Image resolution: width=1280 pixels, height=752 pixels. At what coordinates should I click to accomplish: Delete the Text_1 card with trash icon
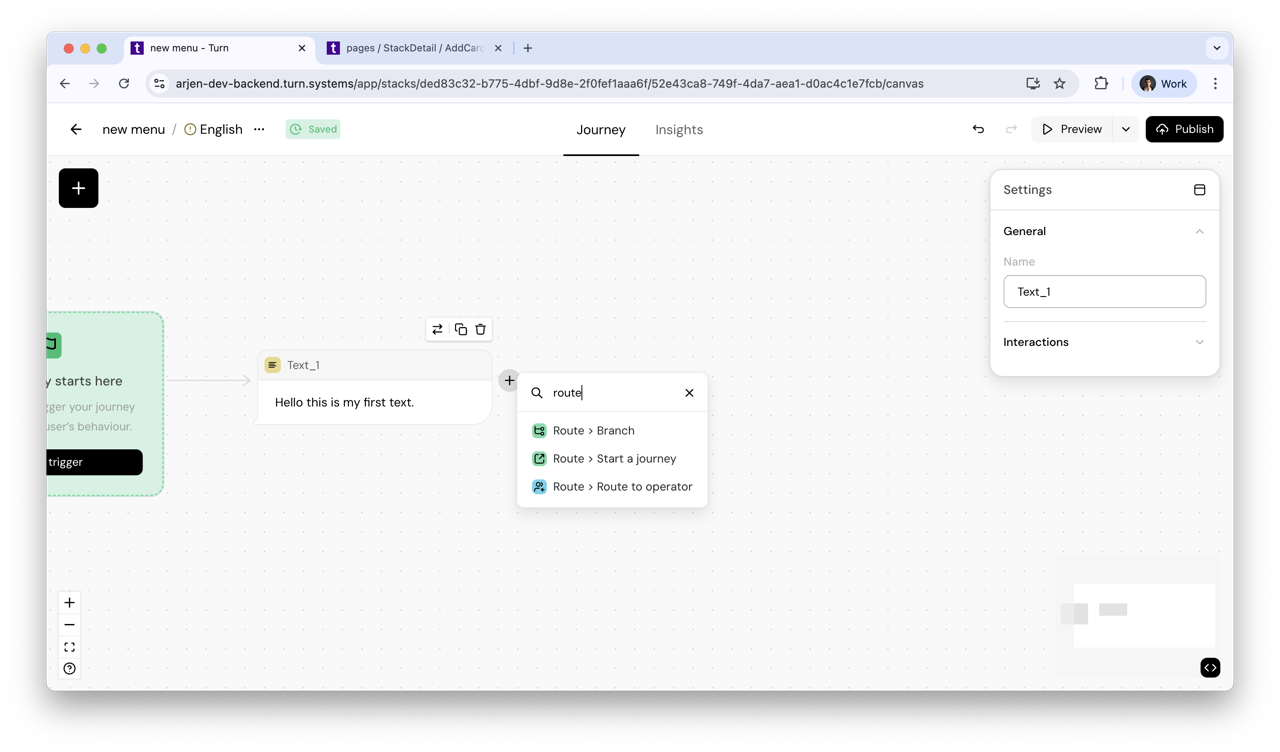click(x=481, y=329)
